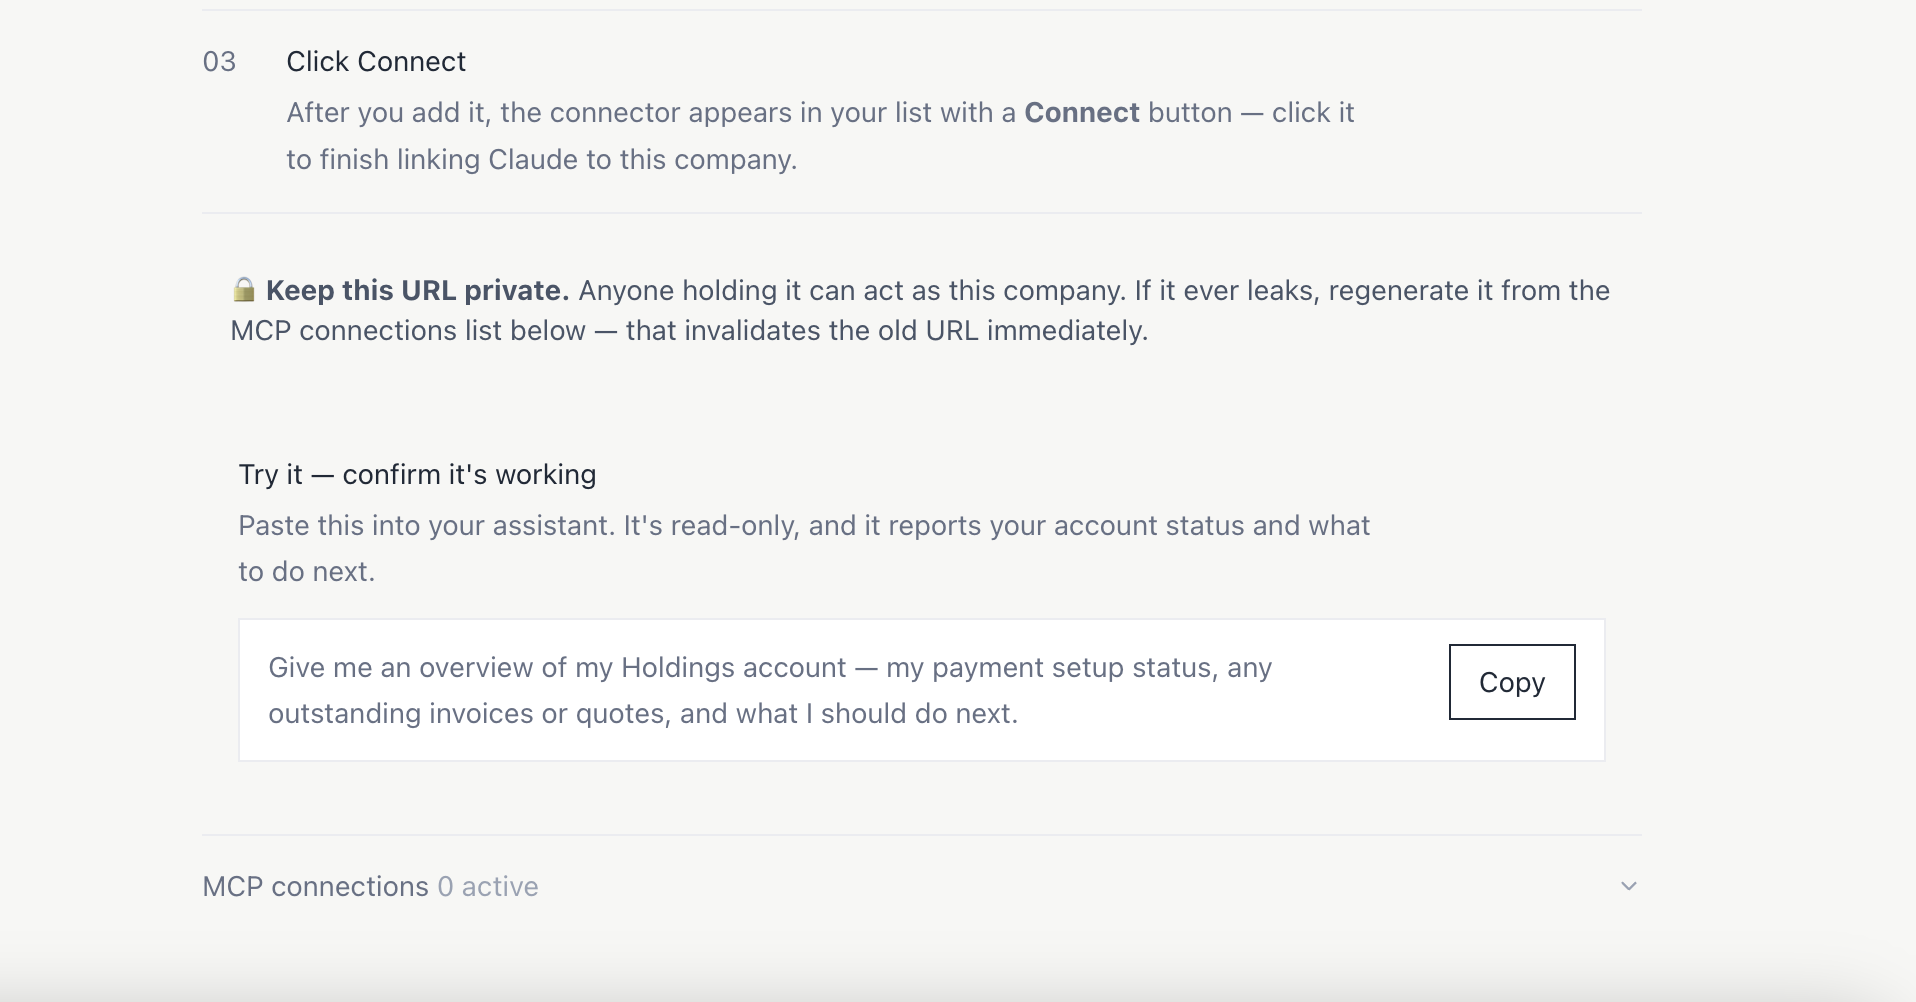Click the bold Keep this URL private text
This screenshot has width=1916, height=1002.
(x=417, y=290)
